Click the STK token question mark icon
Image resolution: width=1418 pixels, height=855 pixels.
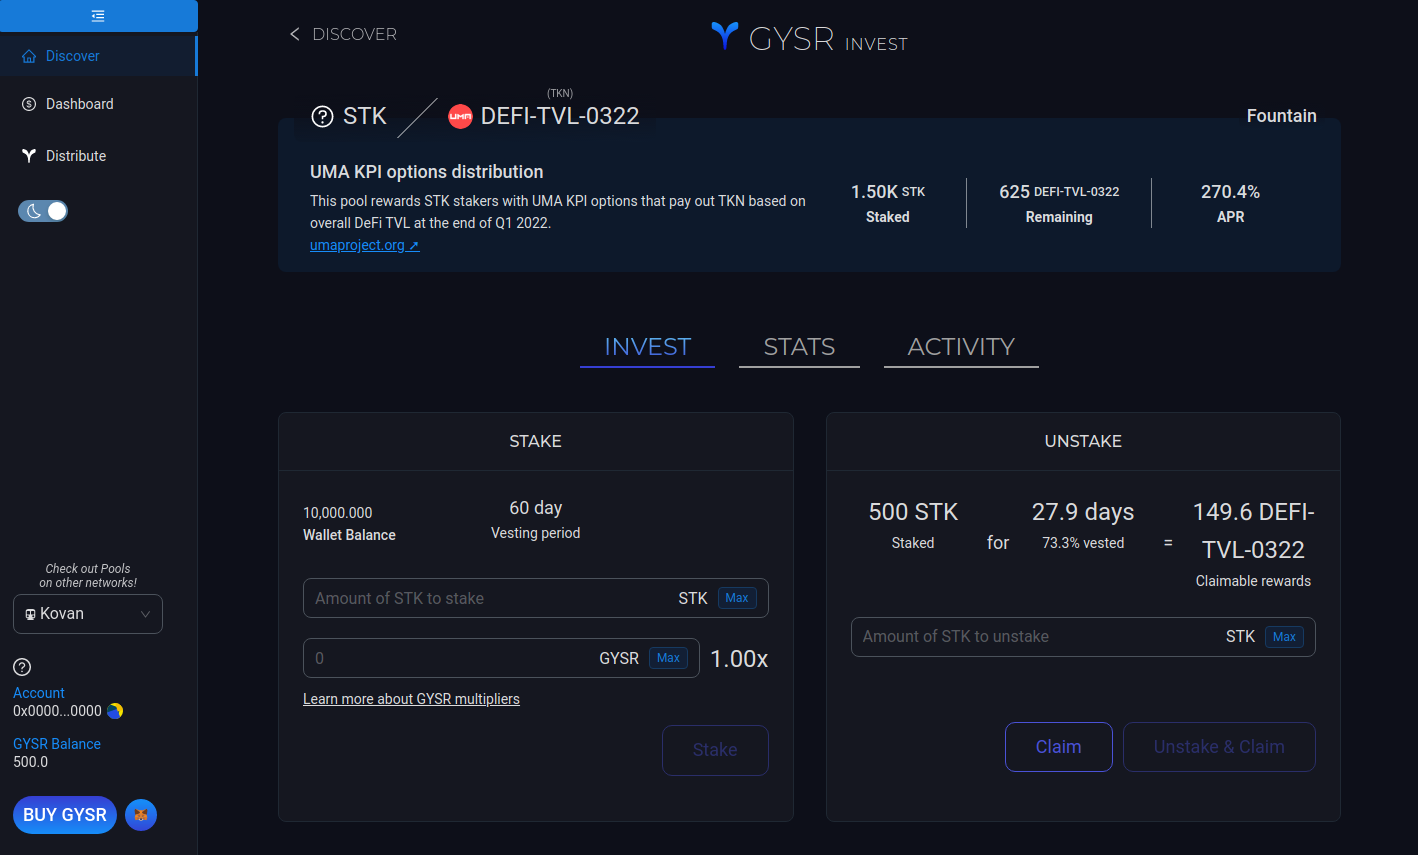tap(322, 116)
